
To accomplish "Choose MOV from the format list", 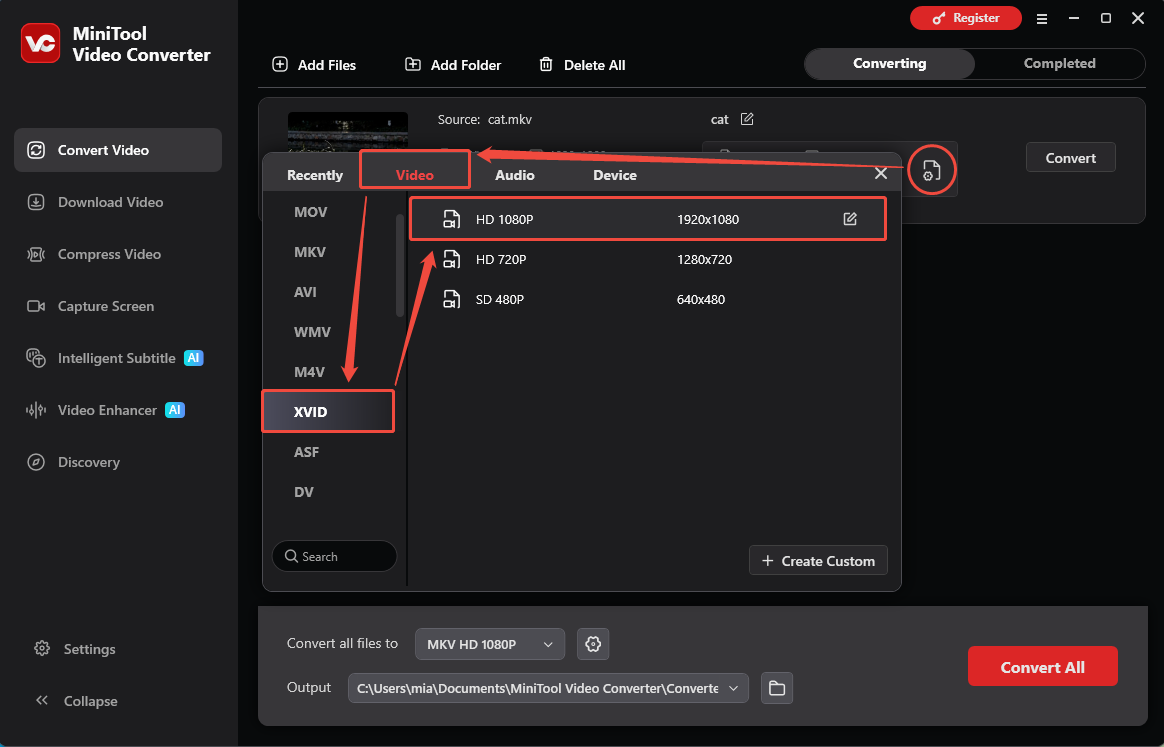I will pyautogui.click(x=310, y=212).
